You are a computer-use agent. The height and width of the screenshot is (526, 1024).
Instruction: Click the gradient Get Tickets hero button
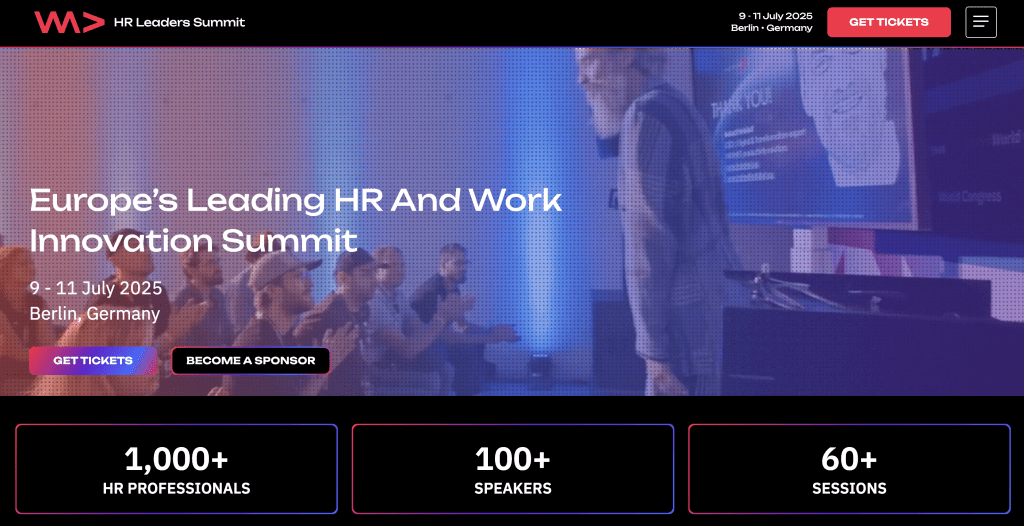[x=93, y=361]
